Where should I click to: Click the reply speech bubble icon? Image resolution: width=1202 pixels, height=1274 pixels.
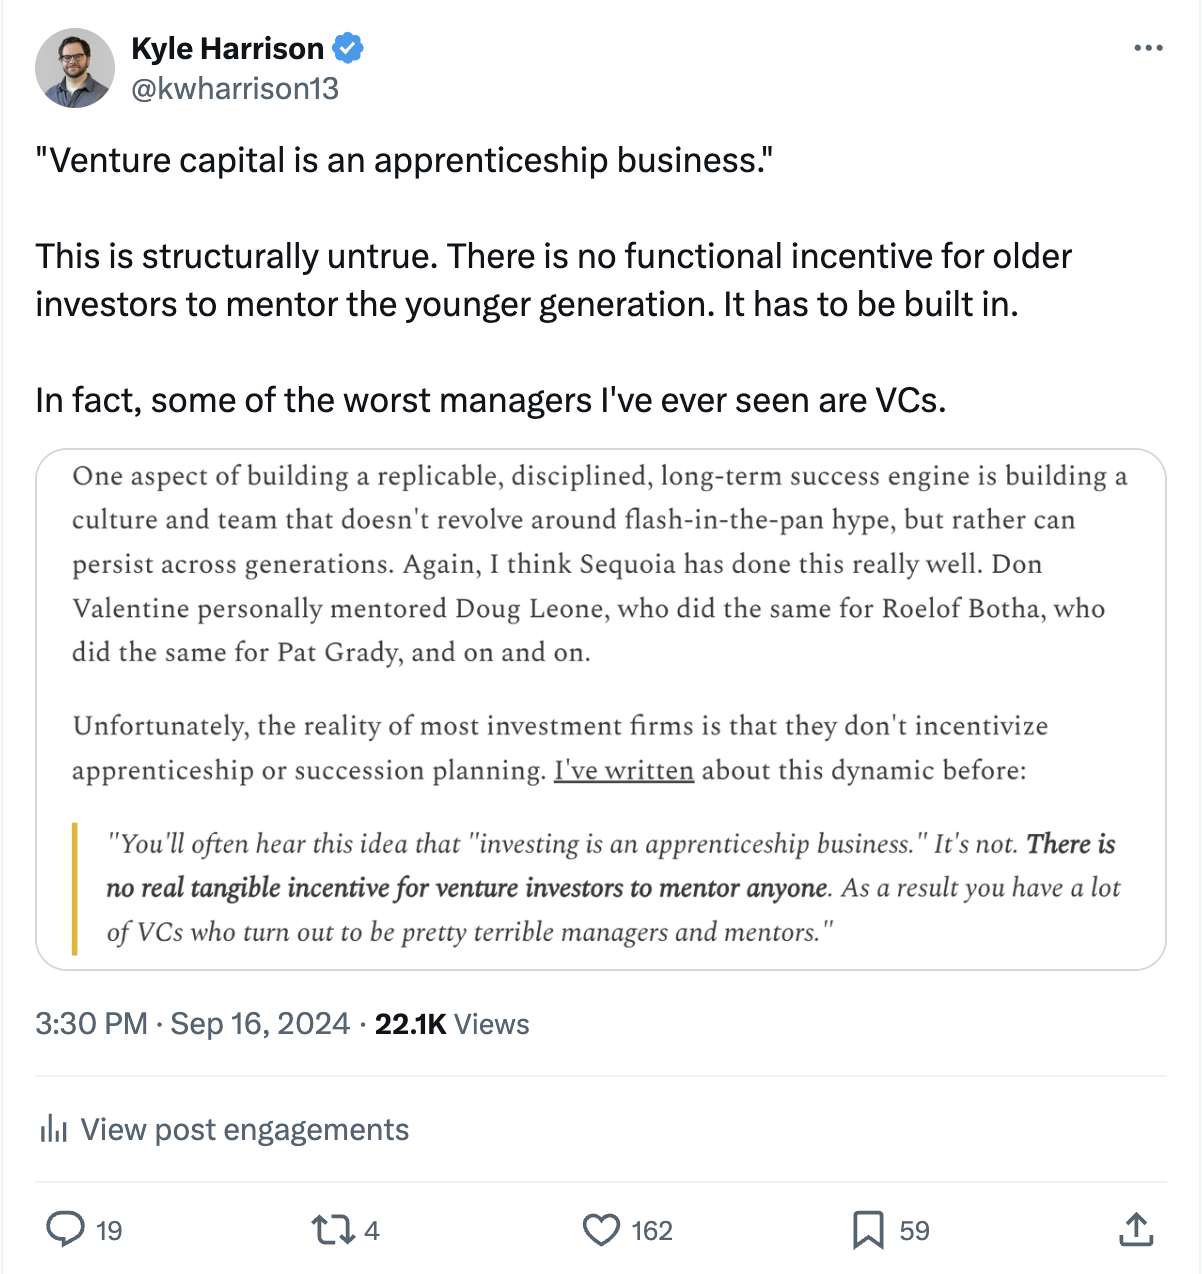pyautogui.click(x=66, y=1229)
